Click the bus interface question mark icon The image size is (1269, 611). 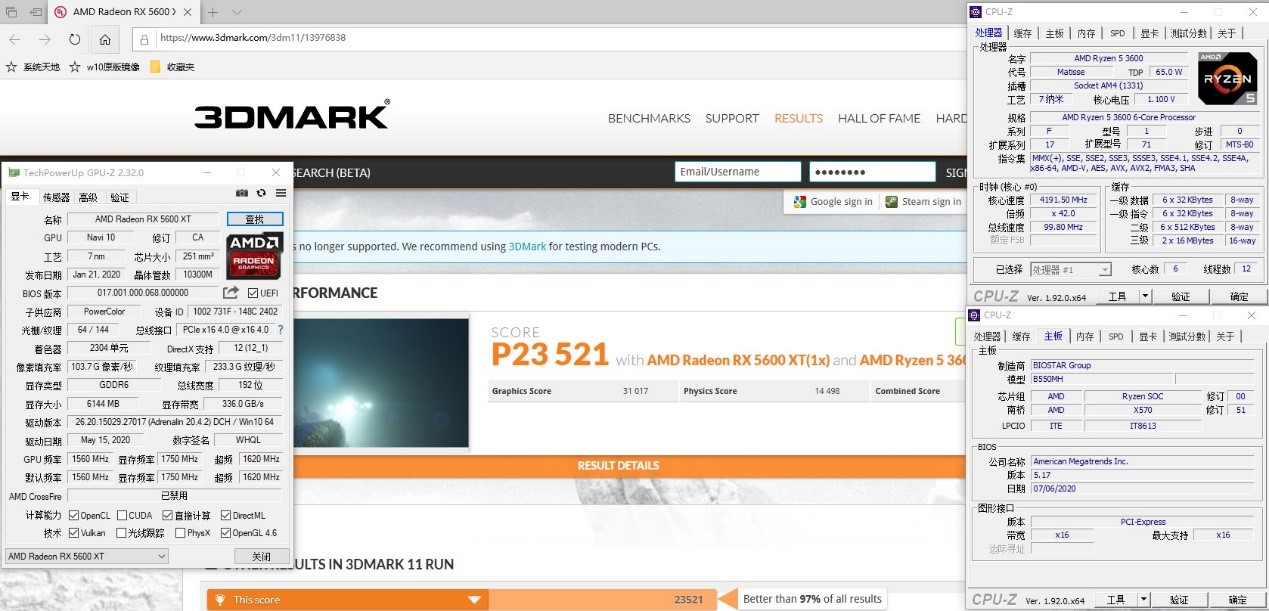pos(280,329)
